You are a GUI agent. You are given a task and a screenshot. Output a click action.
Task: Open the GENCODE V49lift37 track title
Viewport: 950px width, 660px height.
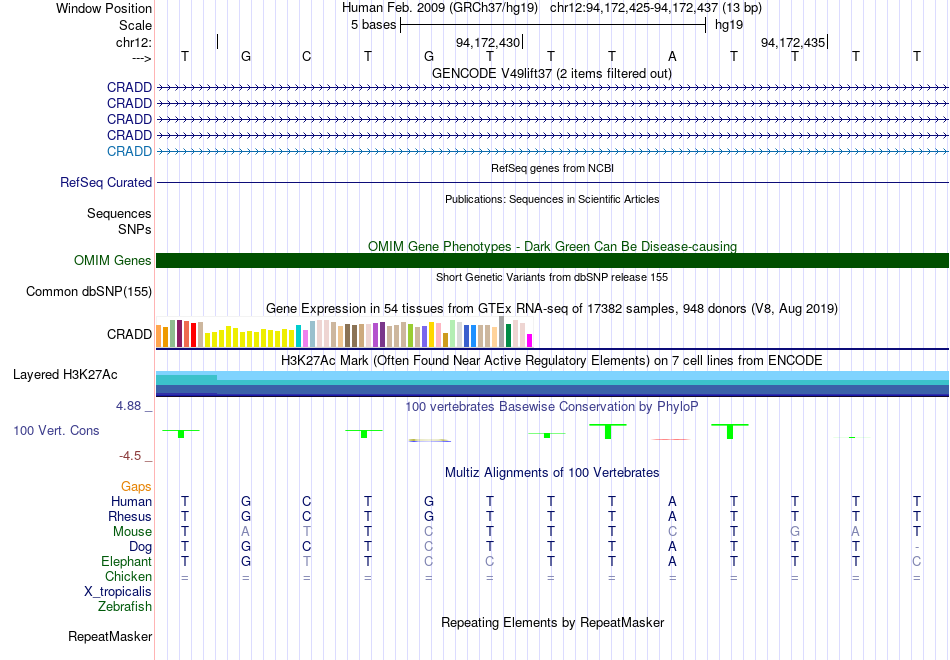click(x=551, y=73)
